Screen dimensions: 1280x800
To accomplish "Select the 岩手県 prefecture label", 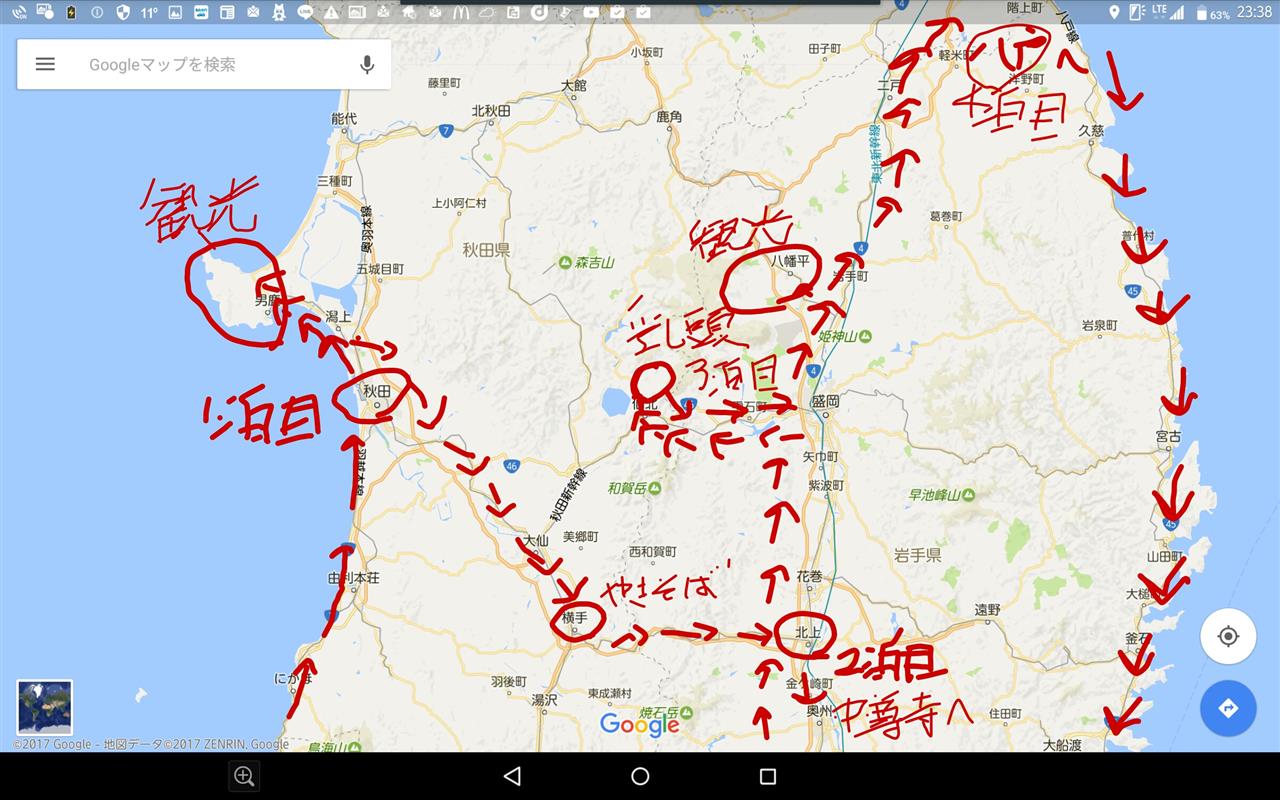I will click(x=918, y=554).
